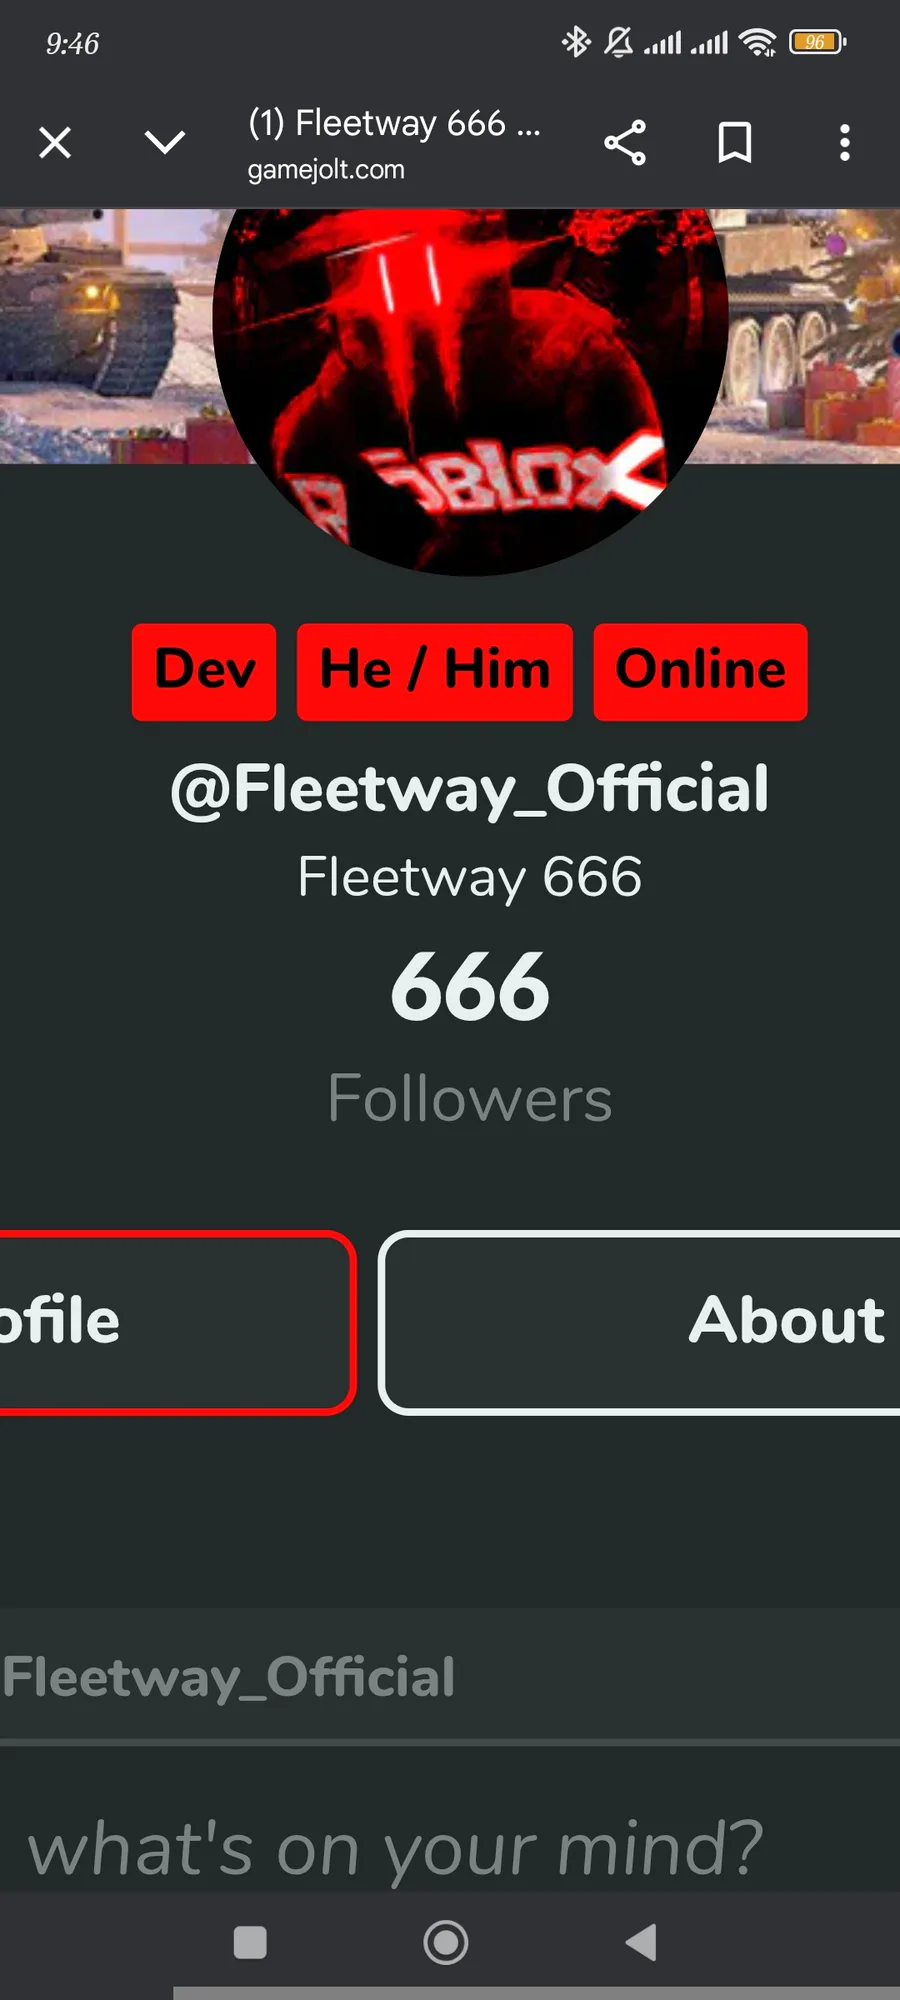The height and width of the screenshot is (2000, 900).
Task: Tap the Online status badge
Action: point(701,671)
